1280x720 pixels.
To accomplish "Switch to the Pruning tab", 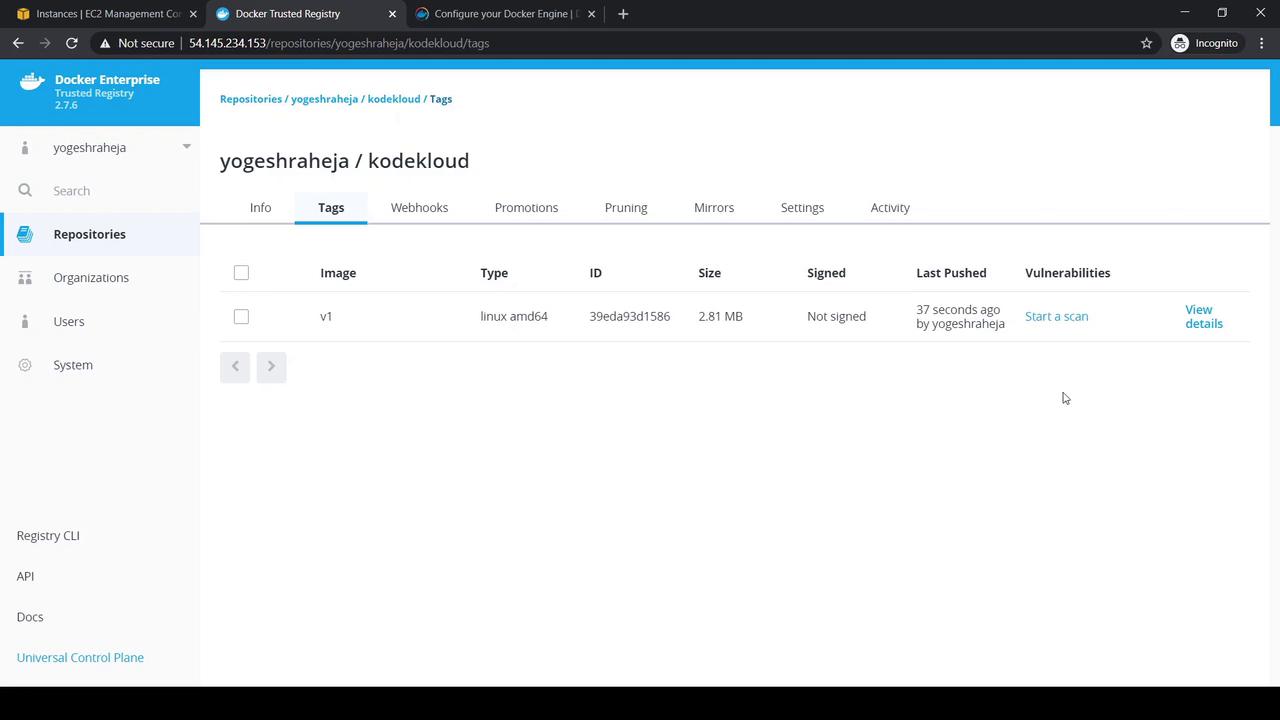I will (x=626, y=208).
